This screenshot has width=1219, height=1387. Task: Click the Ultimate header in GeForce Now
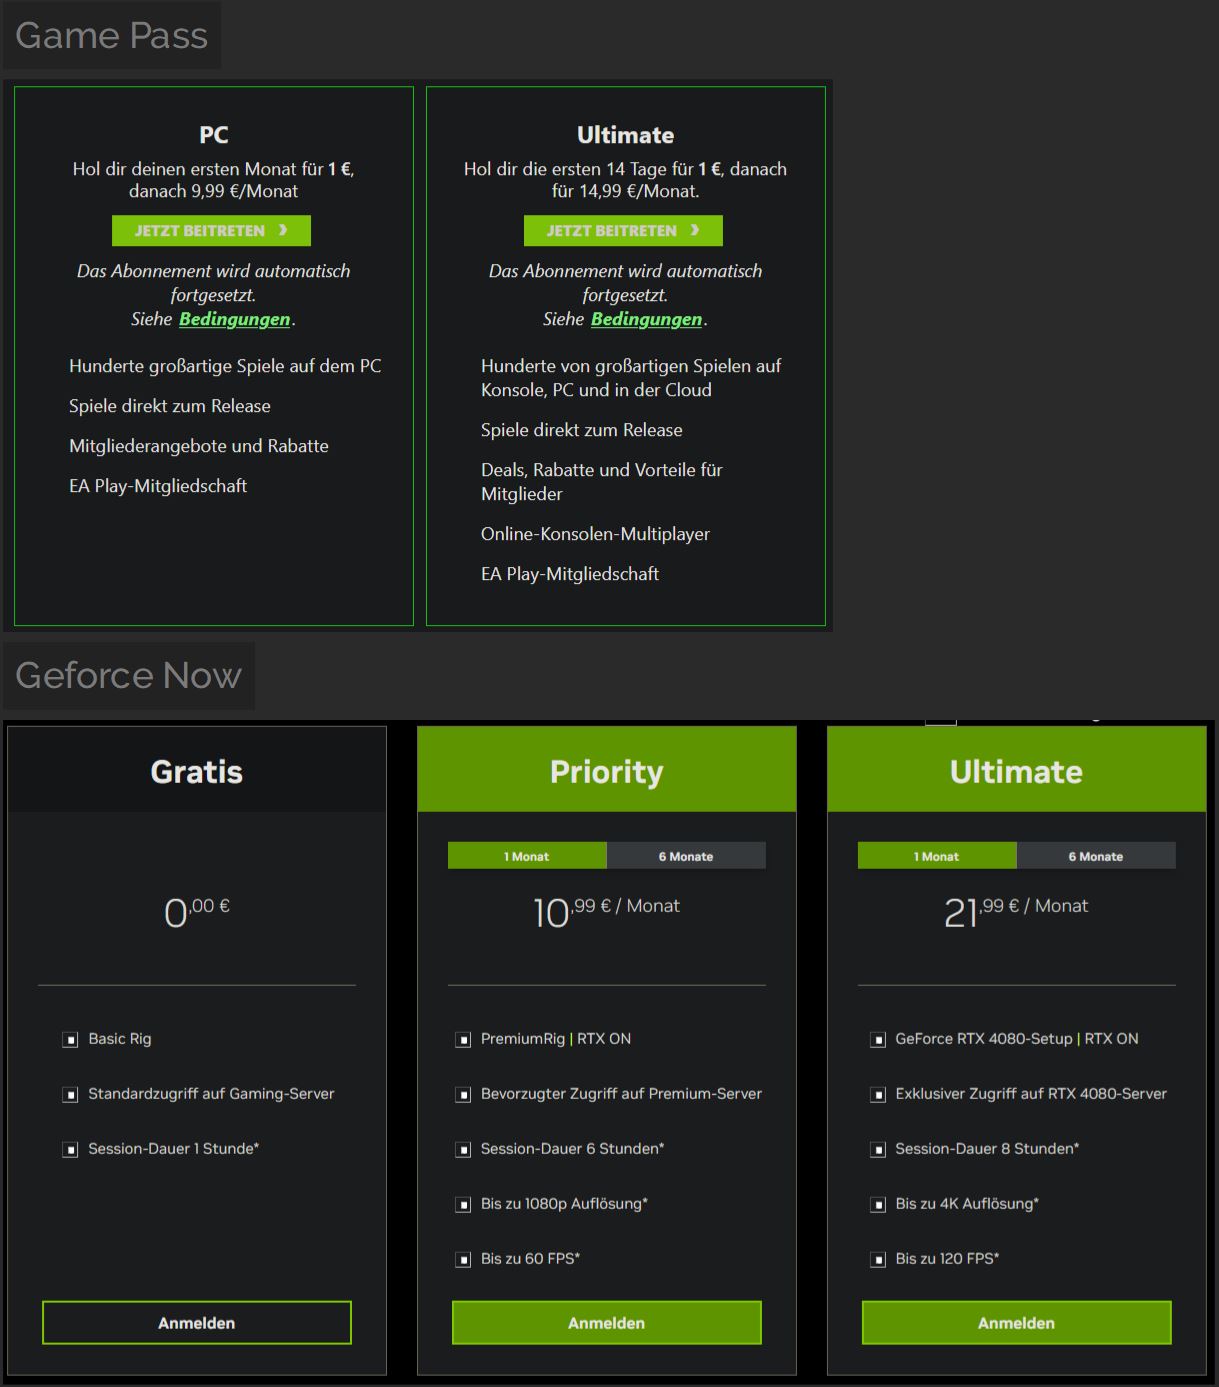(1017, 771)
